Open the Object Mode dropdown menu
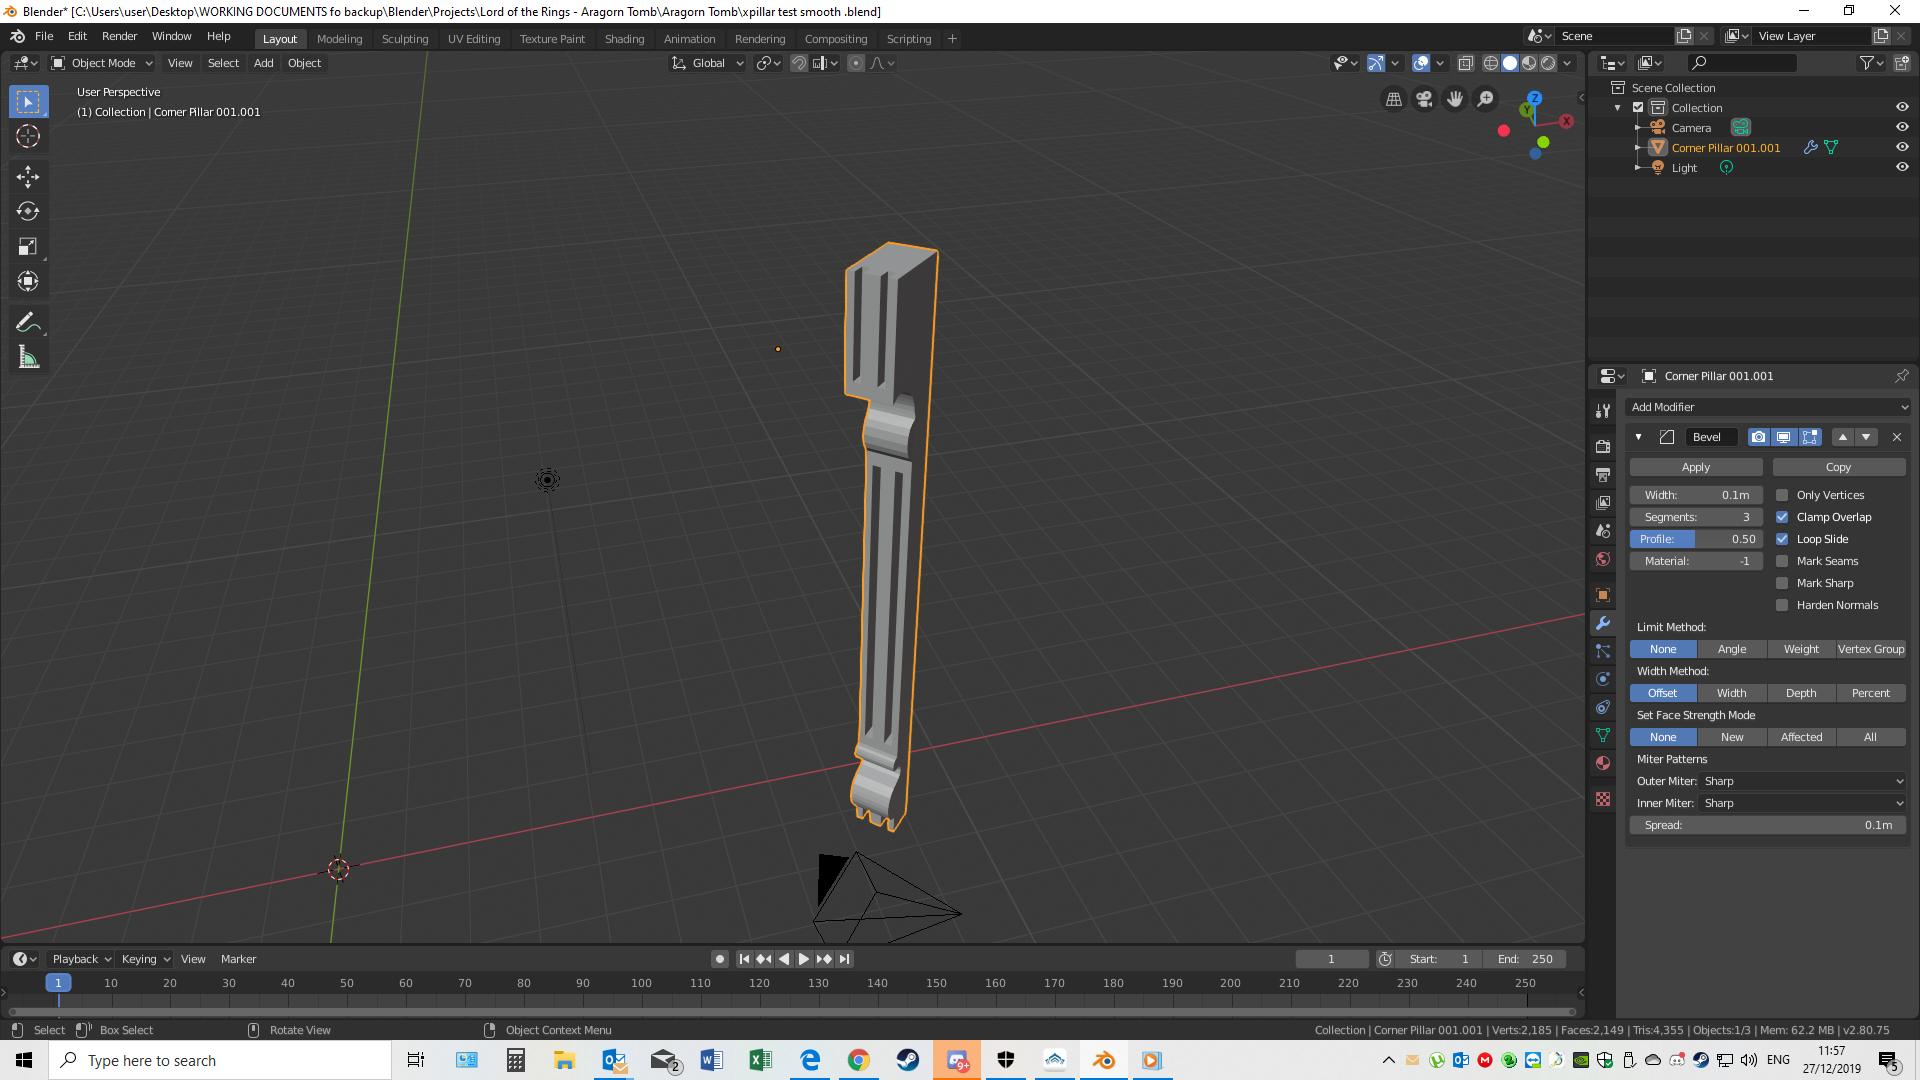This screenshot has height=1080, width=1920. pos(105,62)
